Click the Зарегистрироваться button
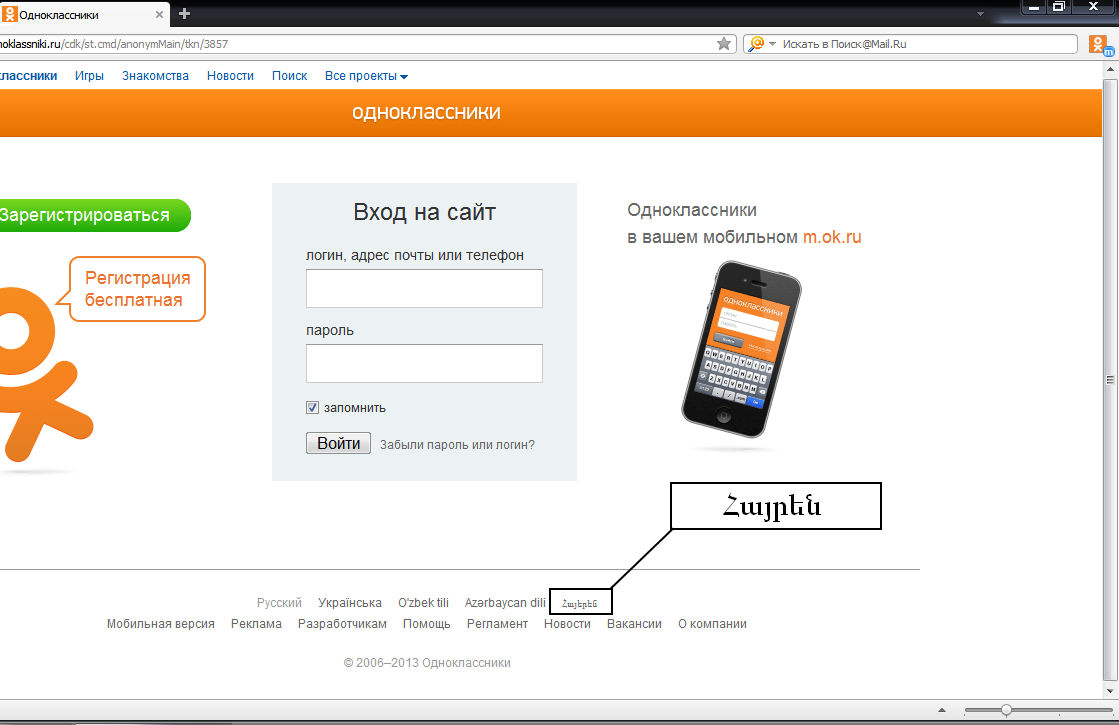Image resolution: width=1119 pixels, height=725 pixels. [x=95, y=215]
